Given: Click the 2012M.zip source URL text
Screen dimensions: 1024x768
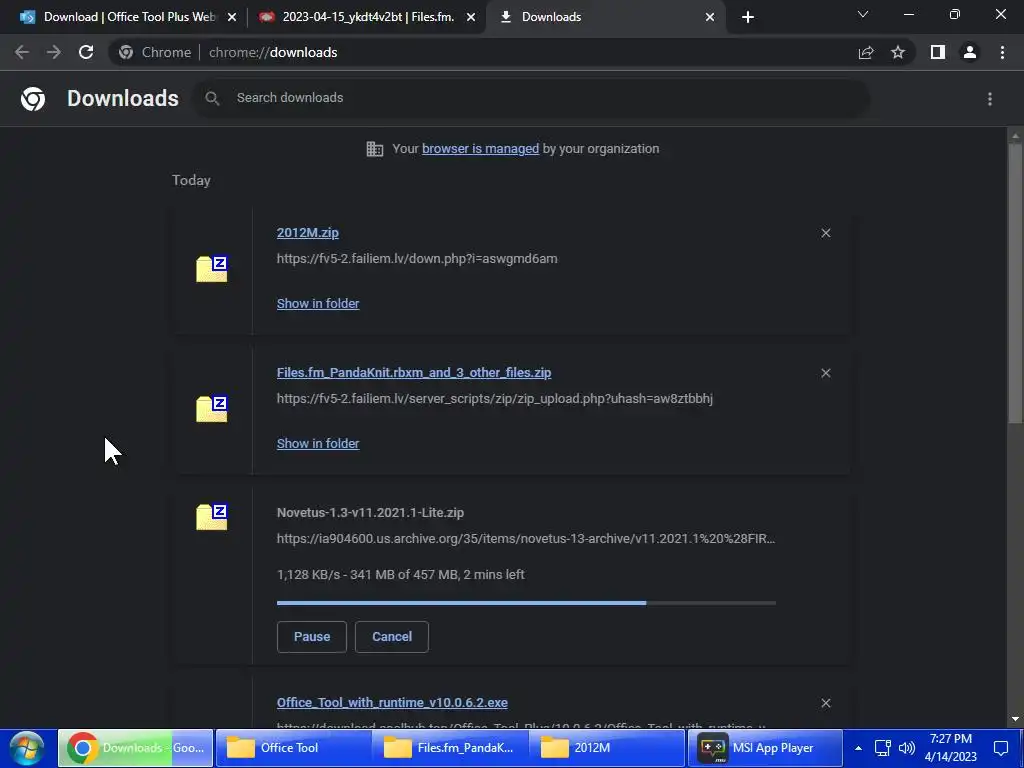Looking at the screenshot, I should pos(417,259).
